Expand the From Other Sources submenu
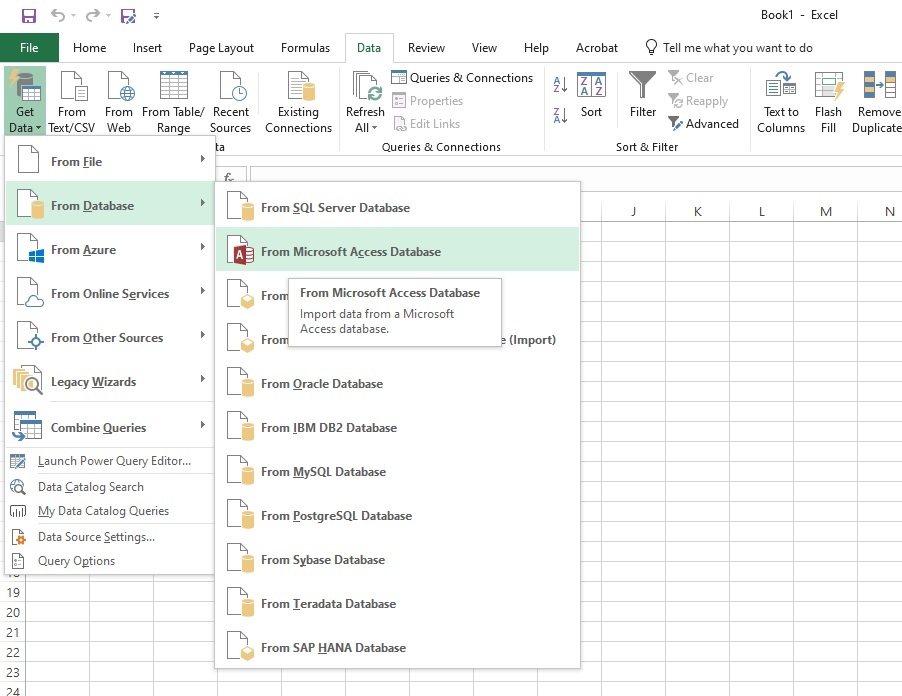This screenshot has width=902, height=696. [x=109, y=336]
